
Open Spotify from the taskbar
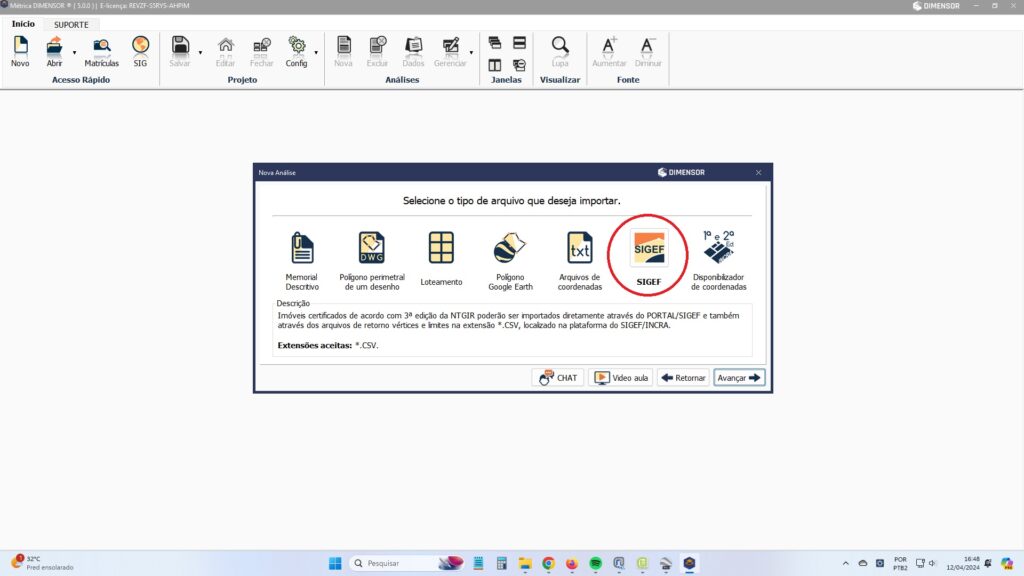tap(596, 563)
